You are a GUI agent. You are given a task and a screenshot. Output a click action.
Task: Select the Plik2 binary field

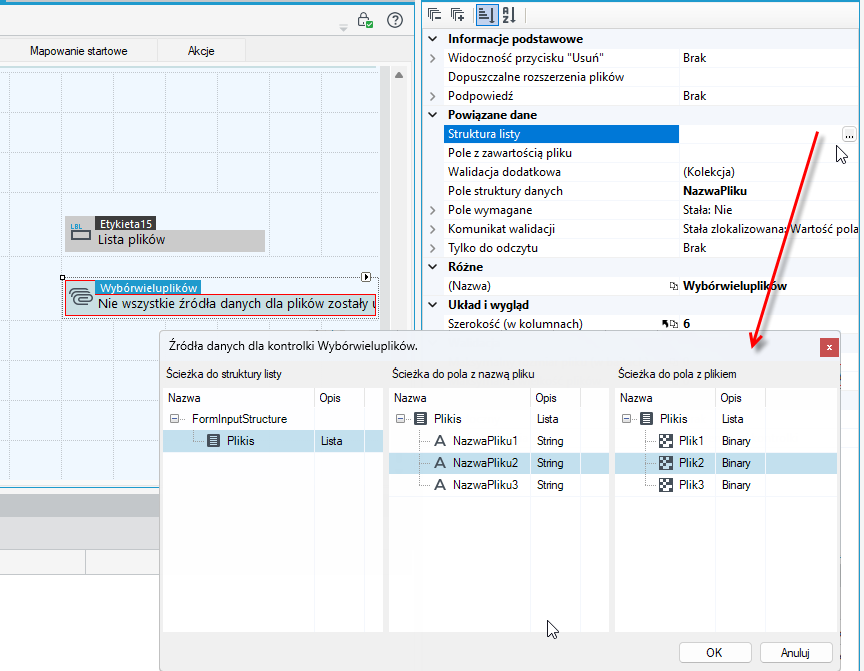point(691,463)
